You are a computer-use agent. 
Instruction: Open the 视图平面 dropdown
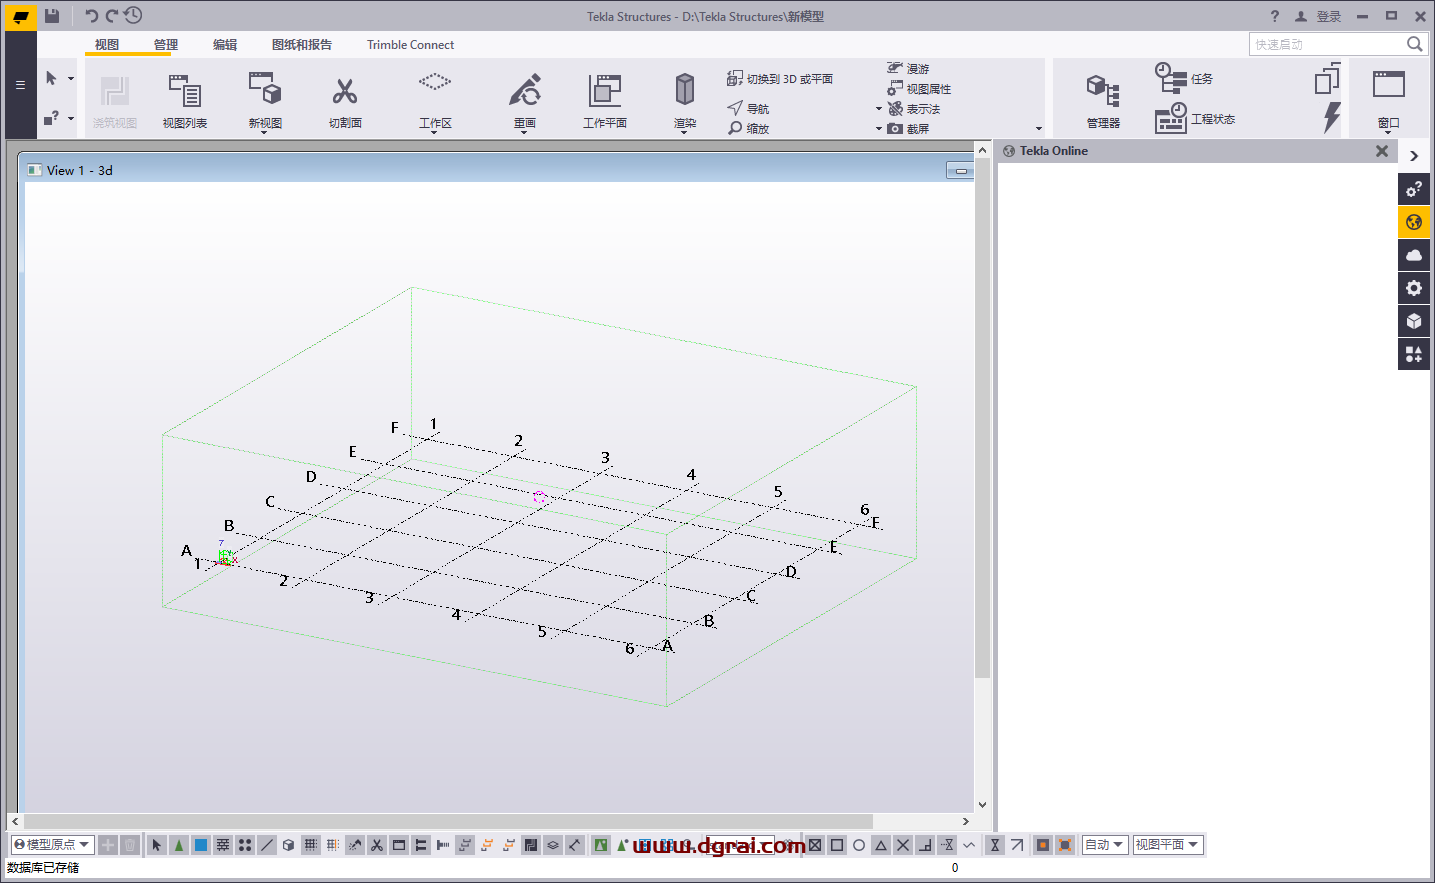[x=1167, y=845]
